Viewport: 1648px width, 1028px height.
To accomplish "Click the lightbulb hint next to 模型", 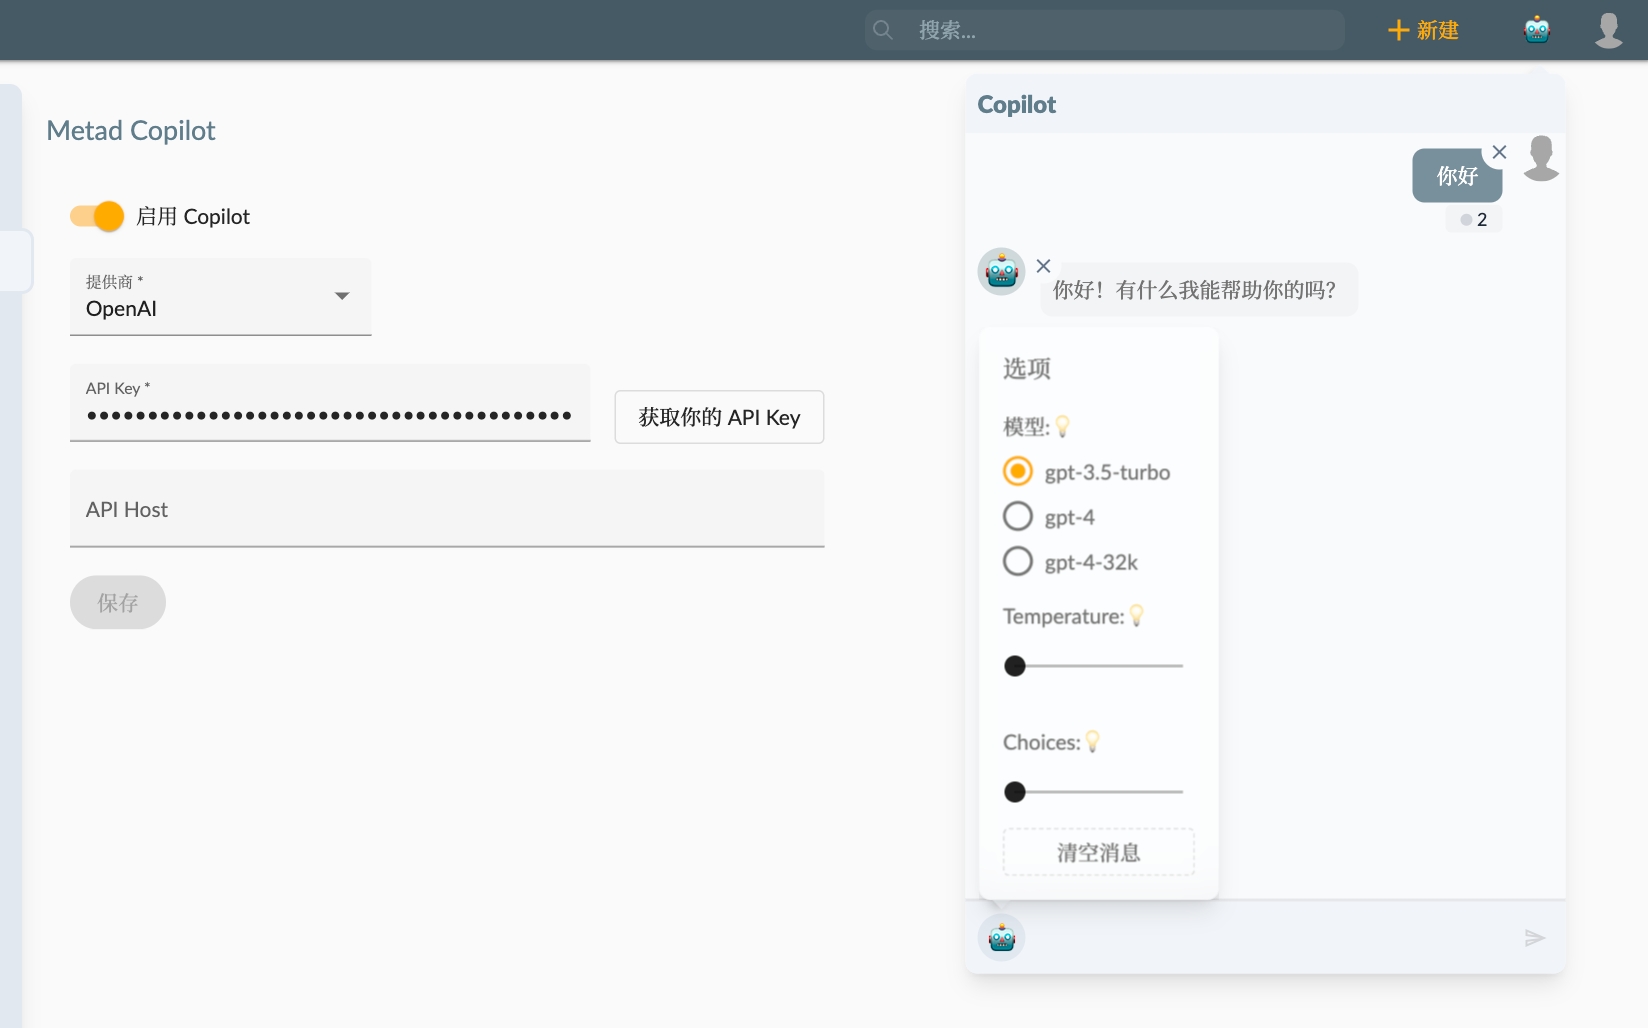I will (x=1063, y=426).
